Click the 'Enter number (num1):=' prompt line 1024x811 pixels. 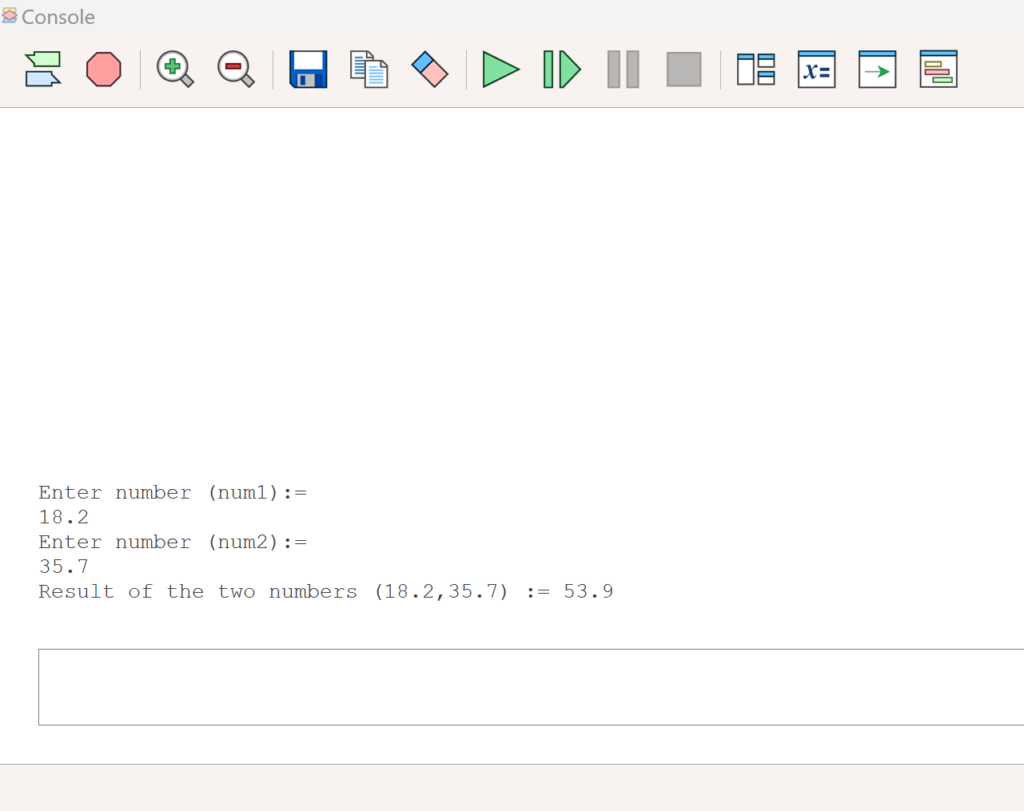coord(173,492)
